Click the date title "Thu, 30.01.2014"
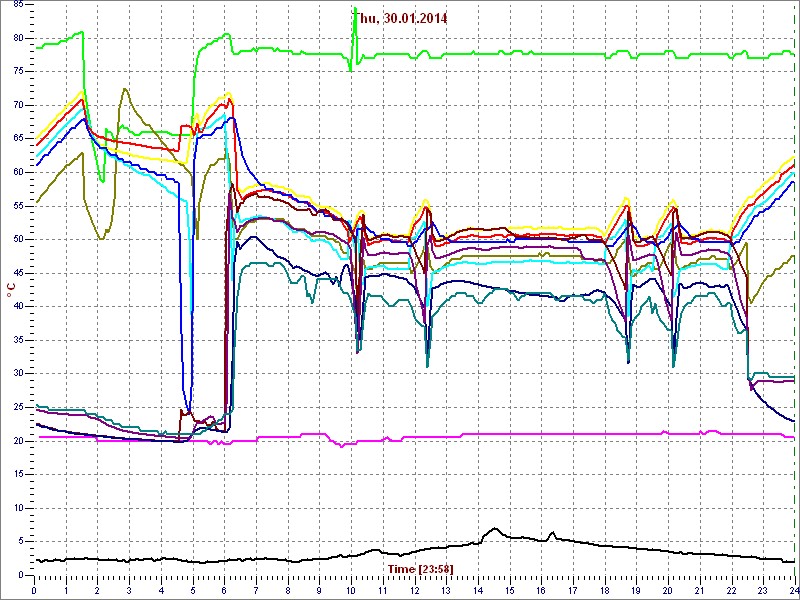Image resolution: width=800 pixels, height=600 pixels. click(x=401, y=18)
